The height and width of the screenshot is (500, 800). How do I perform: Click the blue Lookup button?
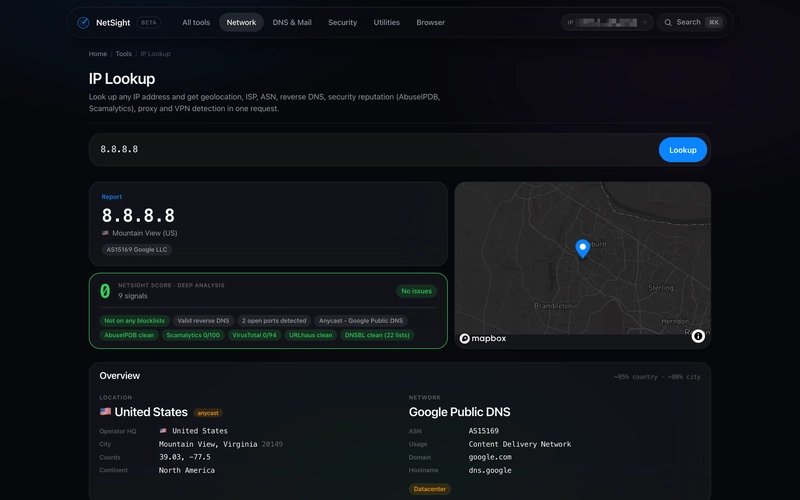click(683, 150)
